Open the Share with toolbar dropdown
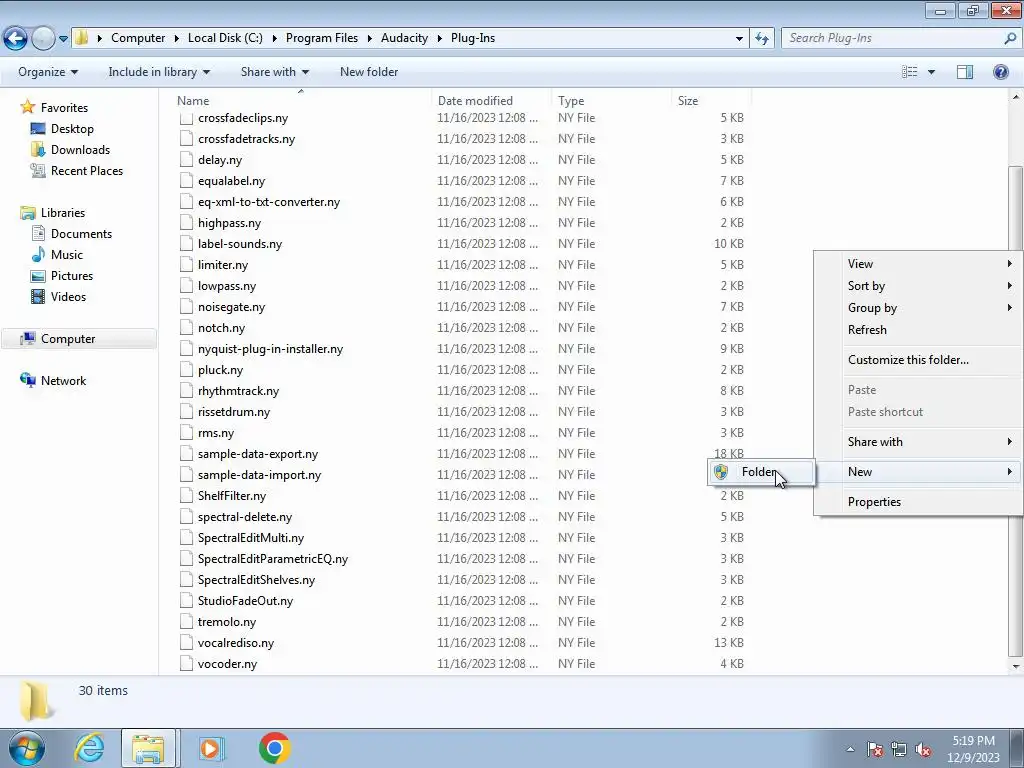Viewport: 1024px width, 768px height. 274,72
